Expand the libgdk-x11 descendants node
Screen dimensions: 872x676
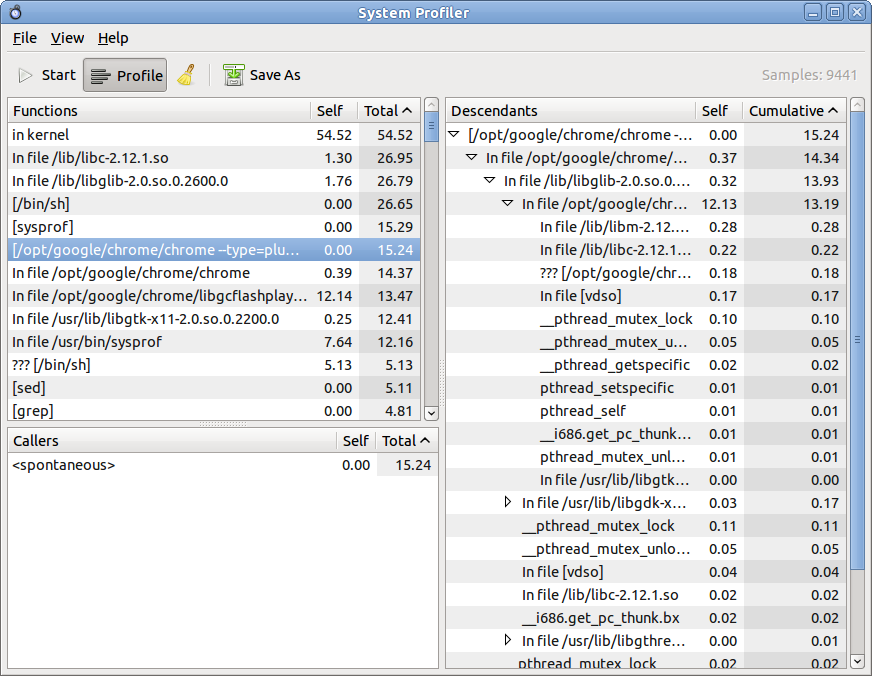(509, 502)
